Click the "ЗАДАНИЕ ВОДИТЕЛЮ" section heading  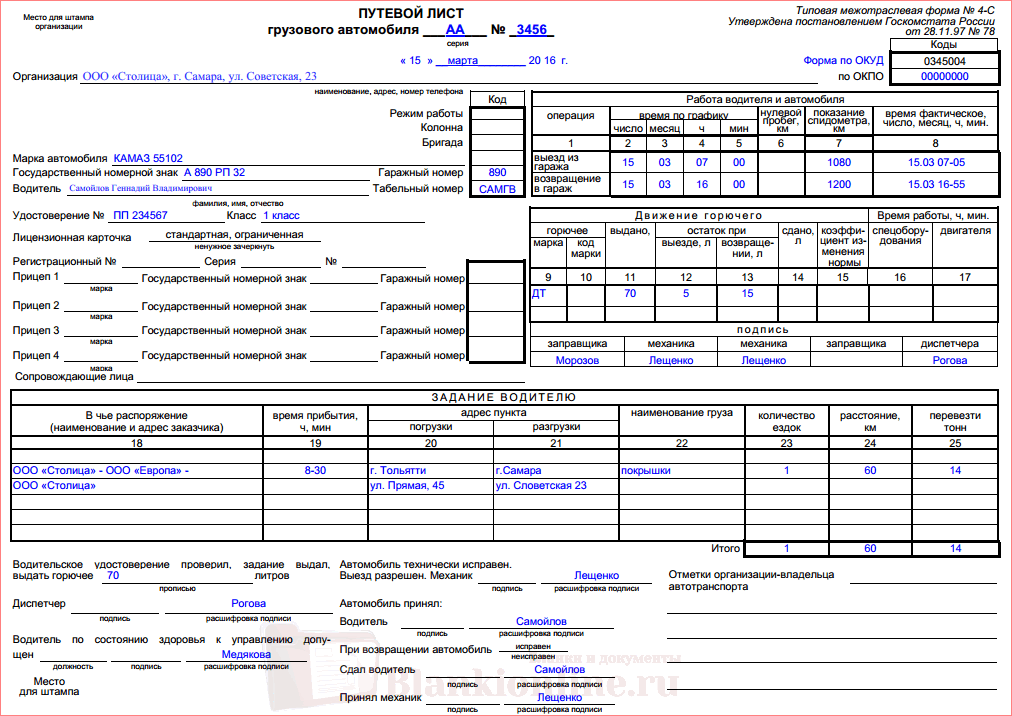504,398
